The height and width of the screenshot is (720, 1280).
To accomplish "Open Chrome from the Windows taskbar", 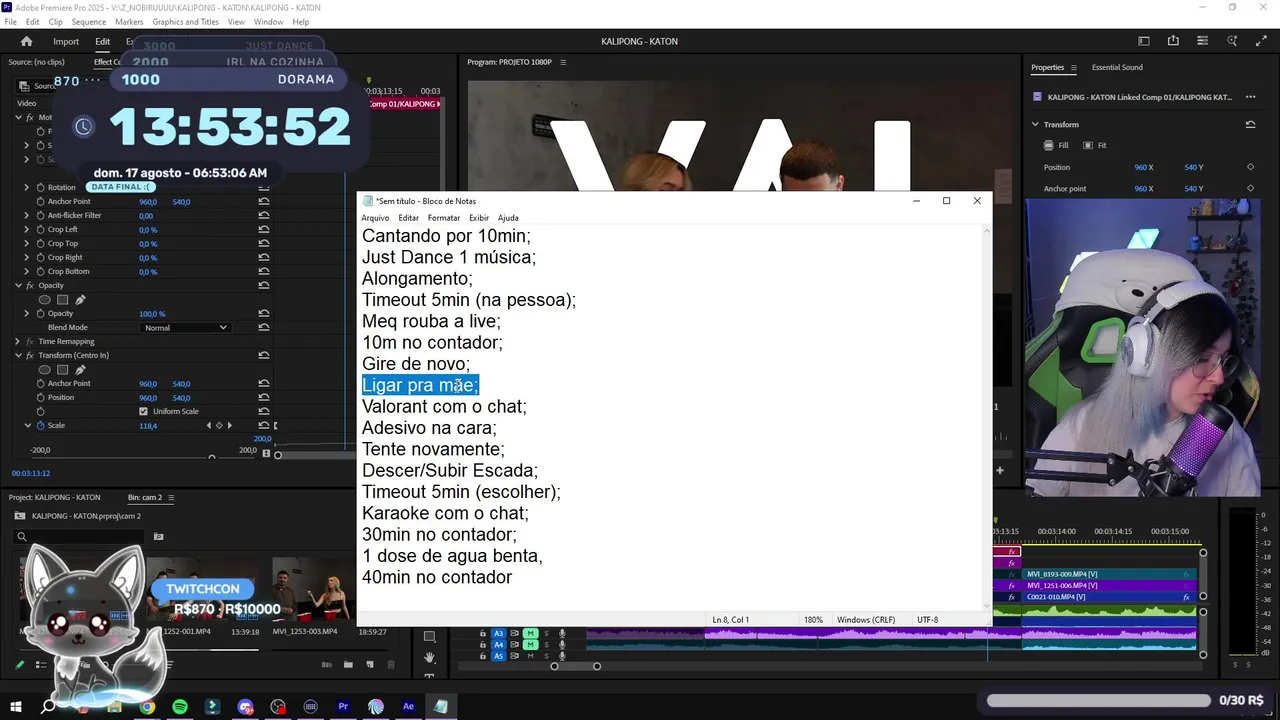I will (x=147, y=706).
